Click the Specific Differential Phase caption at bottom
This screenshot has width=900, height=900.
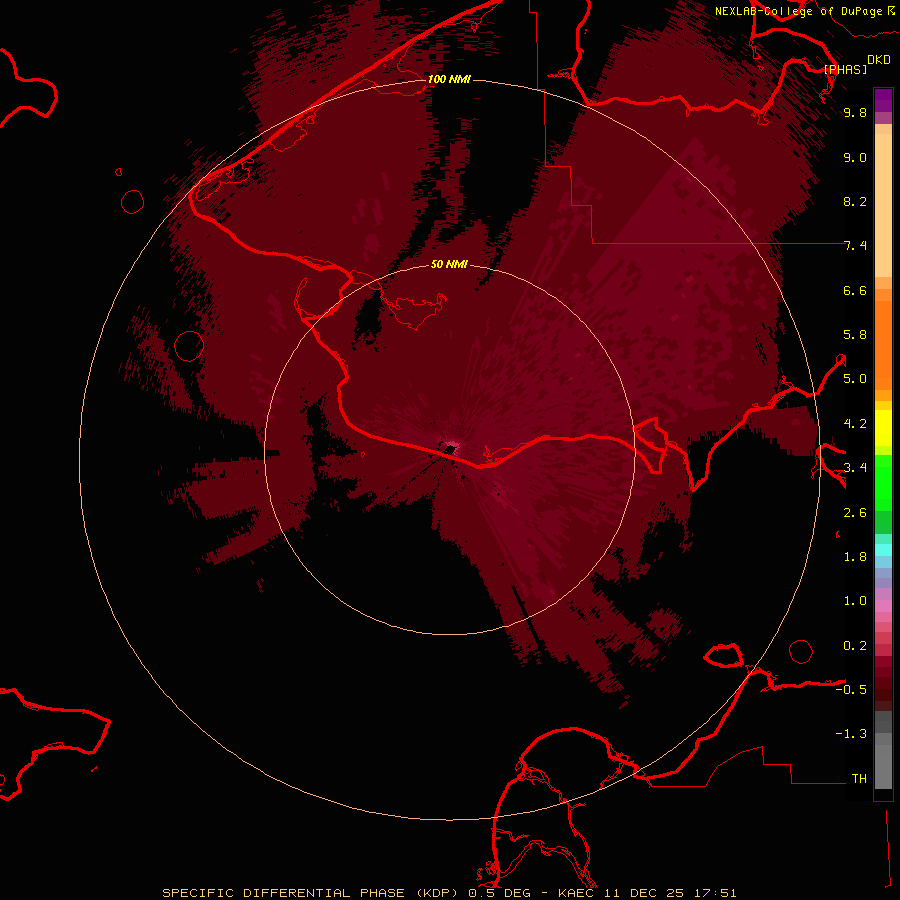click(x=449, y=893)
